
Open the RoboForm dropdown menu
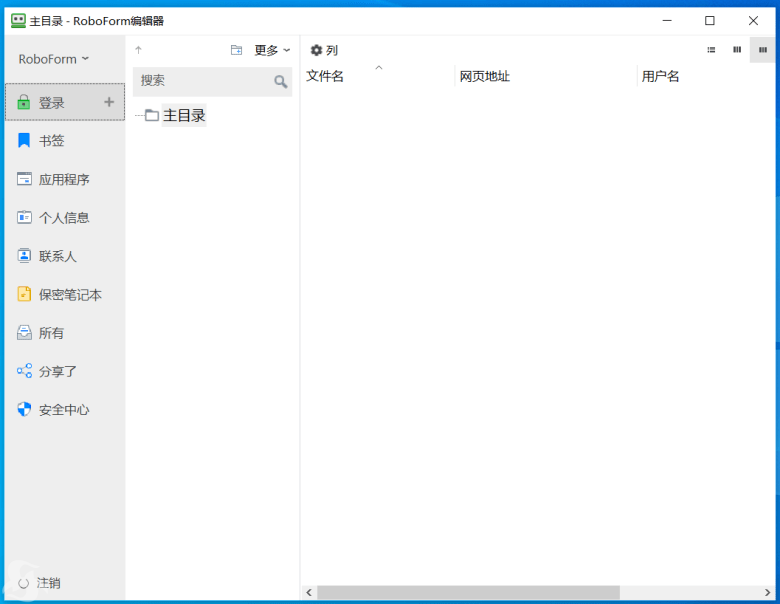point(53,59)
